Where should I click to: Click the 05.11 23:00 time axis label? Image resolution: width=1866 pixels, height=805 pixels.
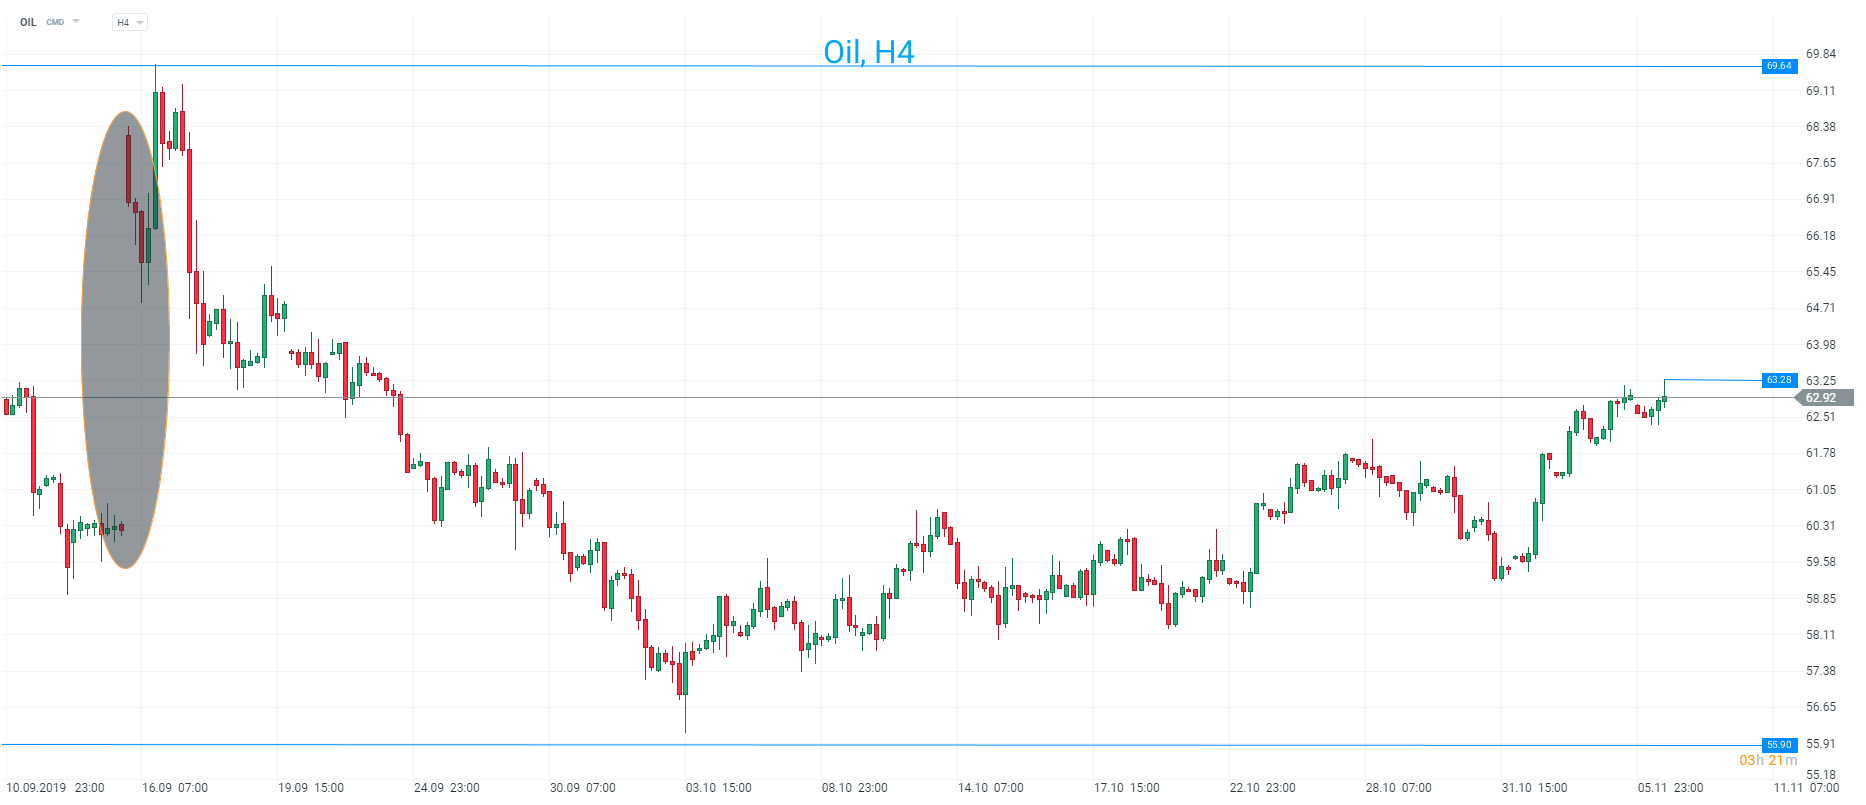point(1670,788)
